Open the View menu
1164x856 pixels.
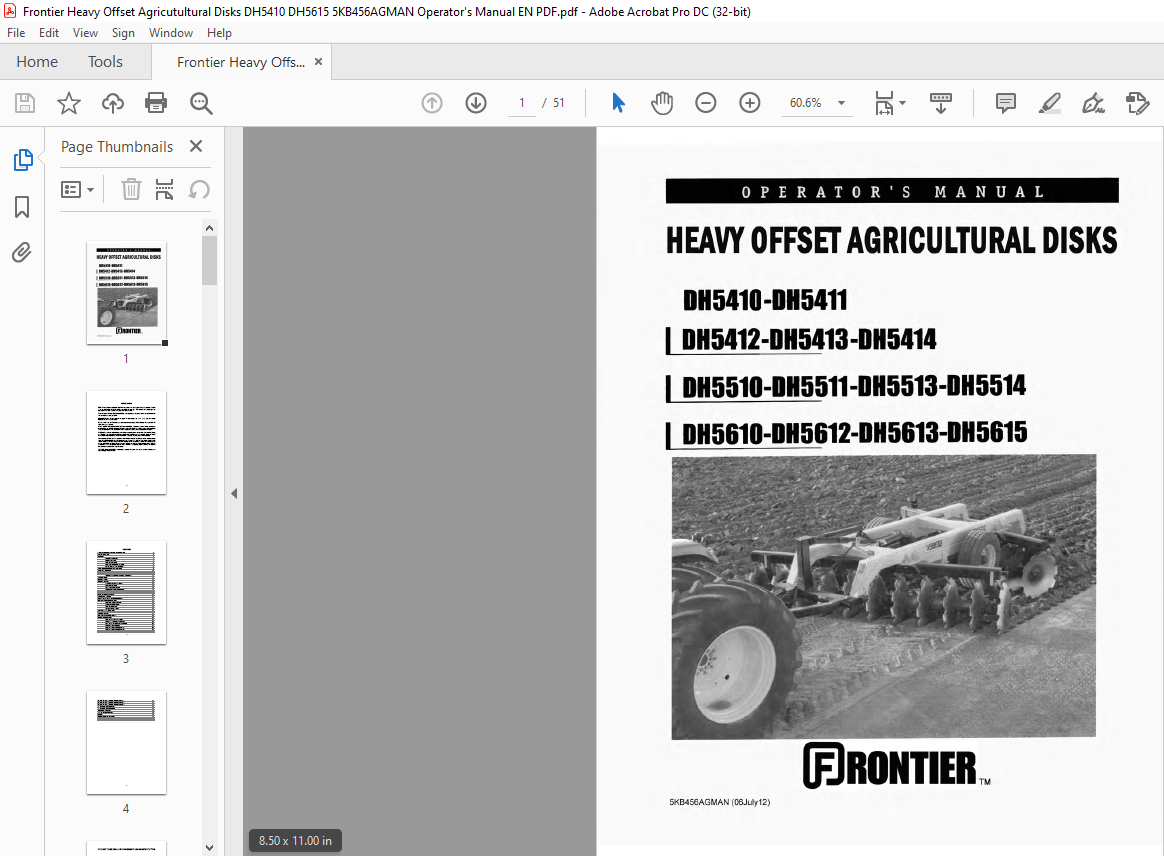[85, 33]
